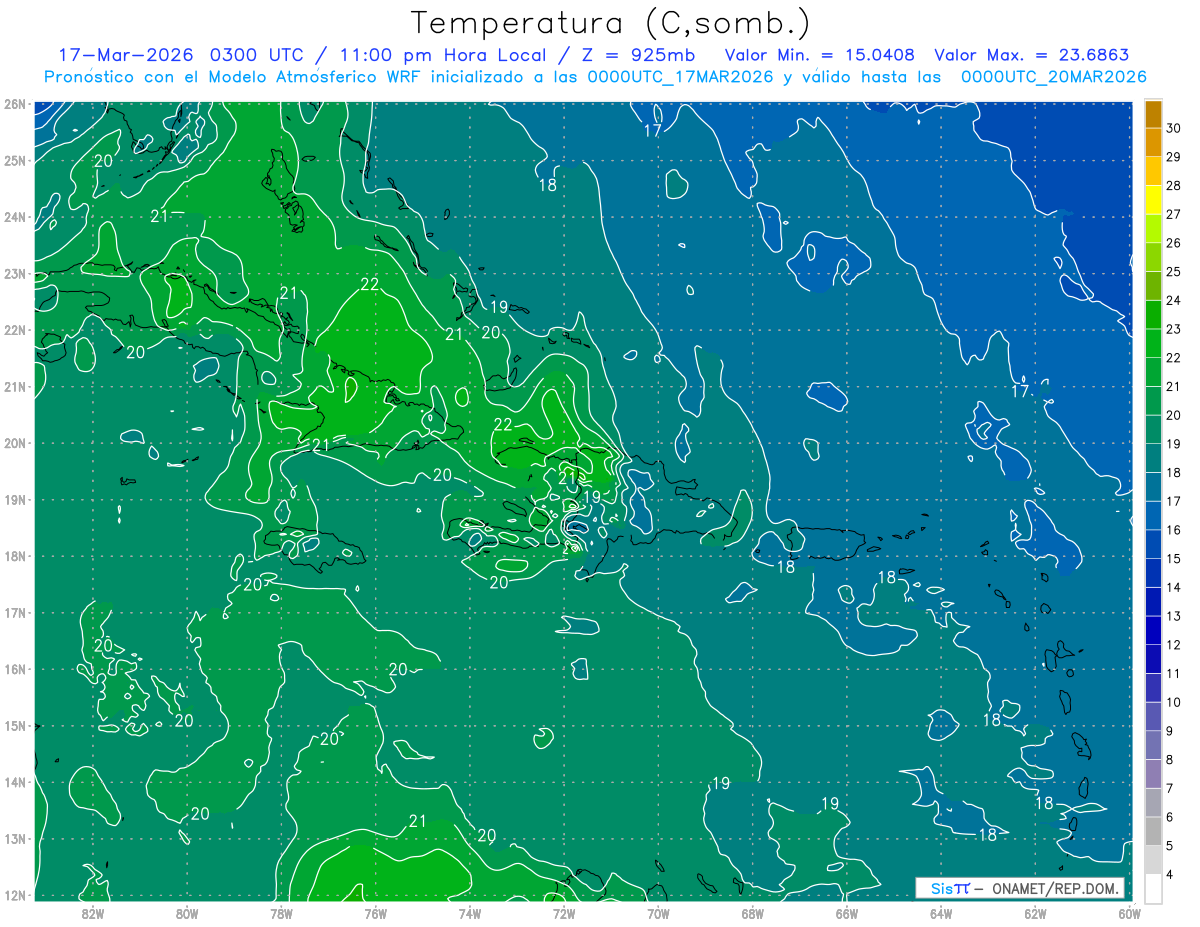Click the '78W' longitude axis label
The height and width of the screenshot is (927, 1200).
(x=281, y=913)
